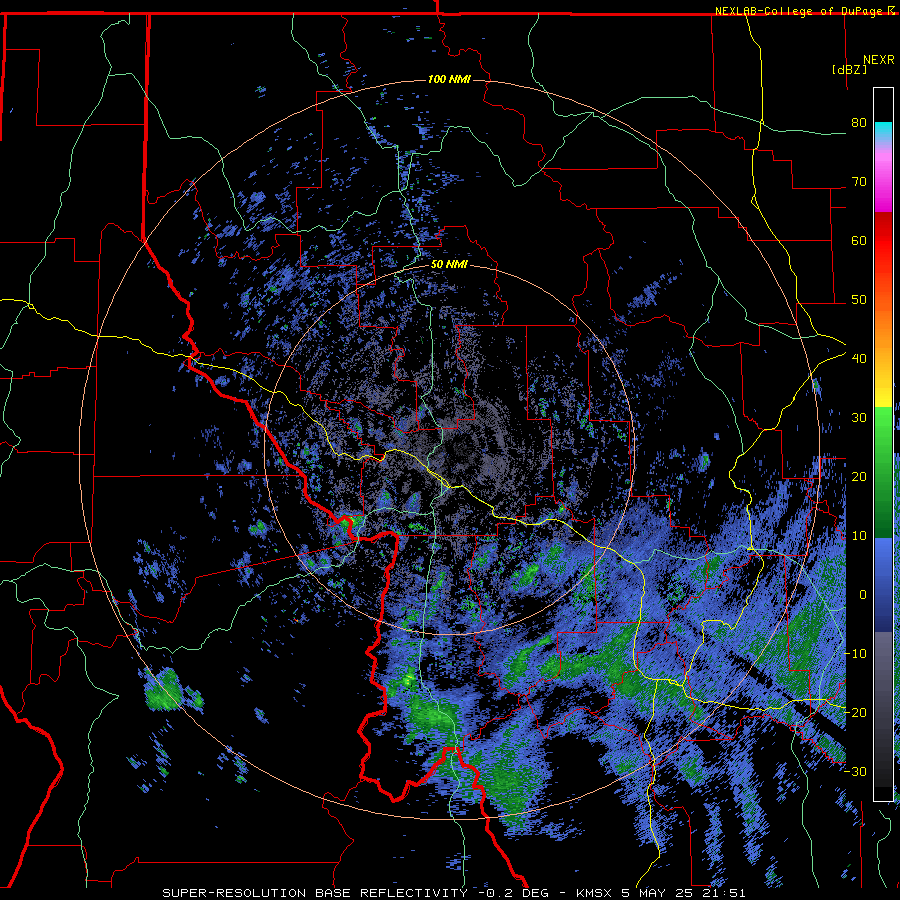
Task: Click the cyan top segment of color bar
Action: [883, 133]
